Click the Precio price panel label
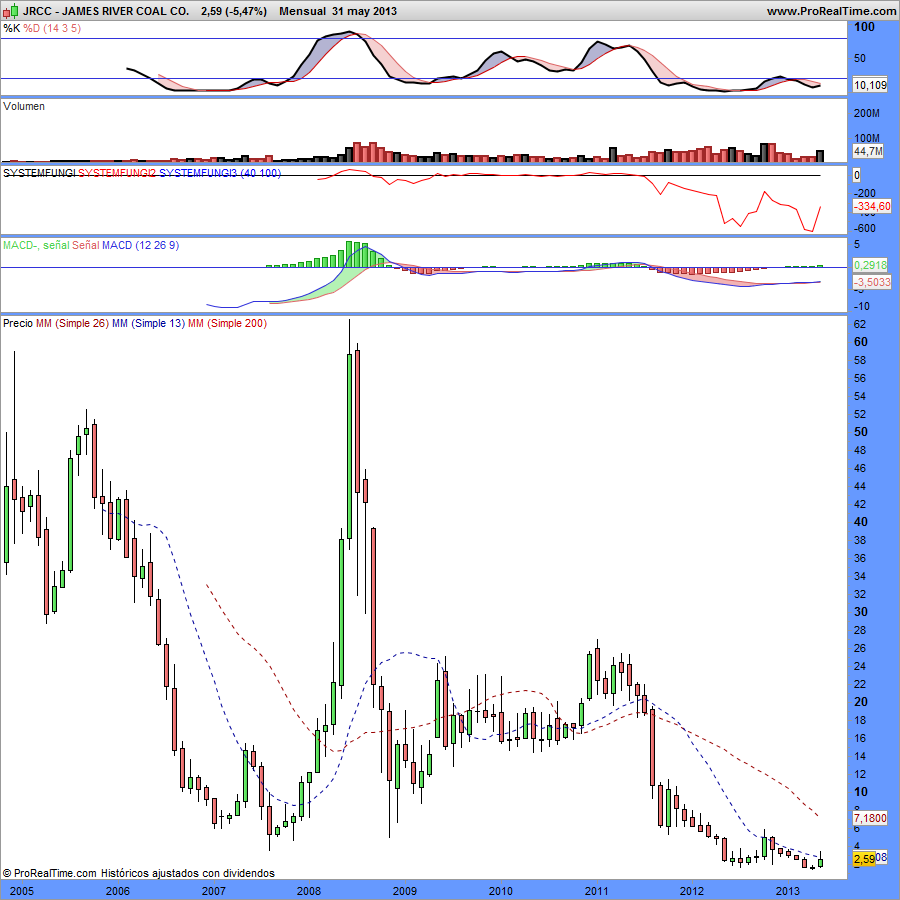Viewport: 900px width, 900px height. 18,323
